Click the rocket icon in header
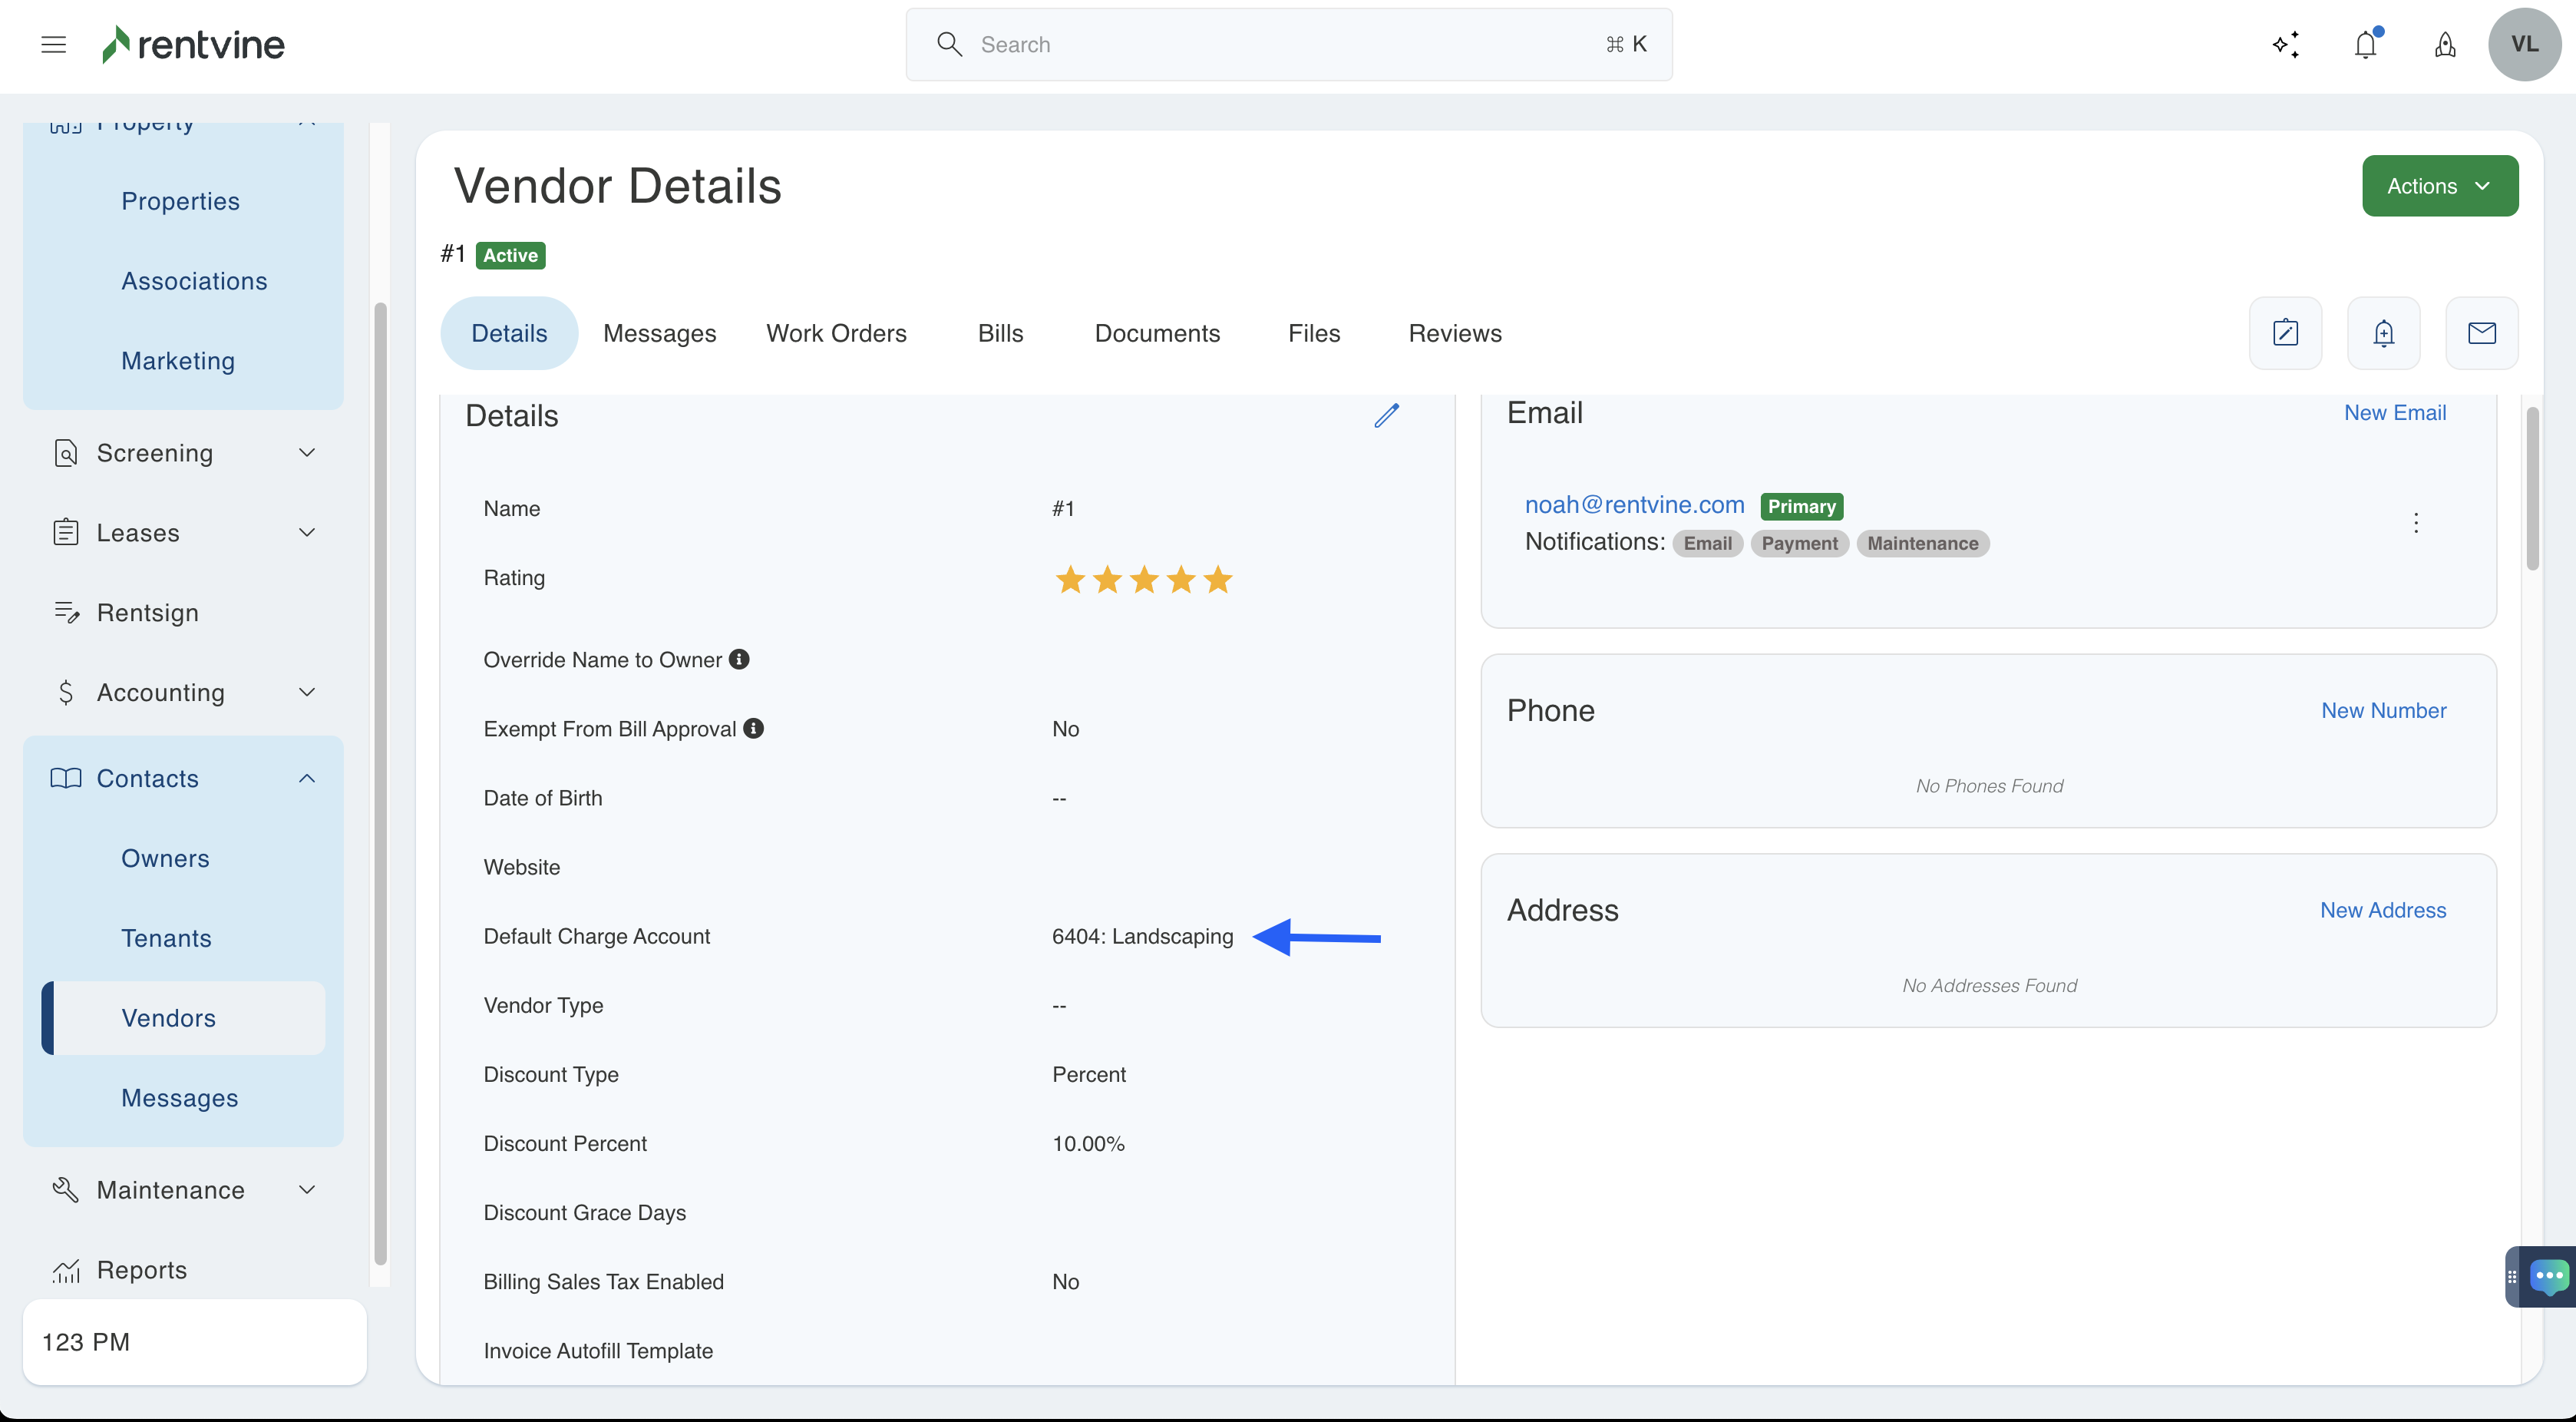Viewport: 2576px width, 1422px height. coord(2445,44)
